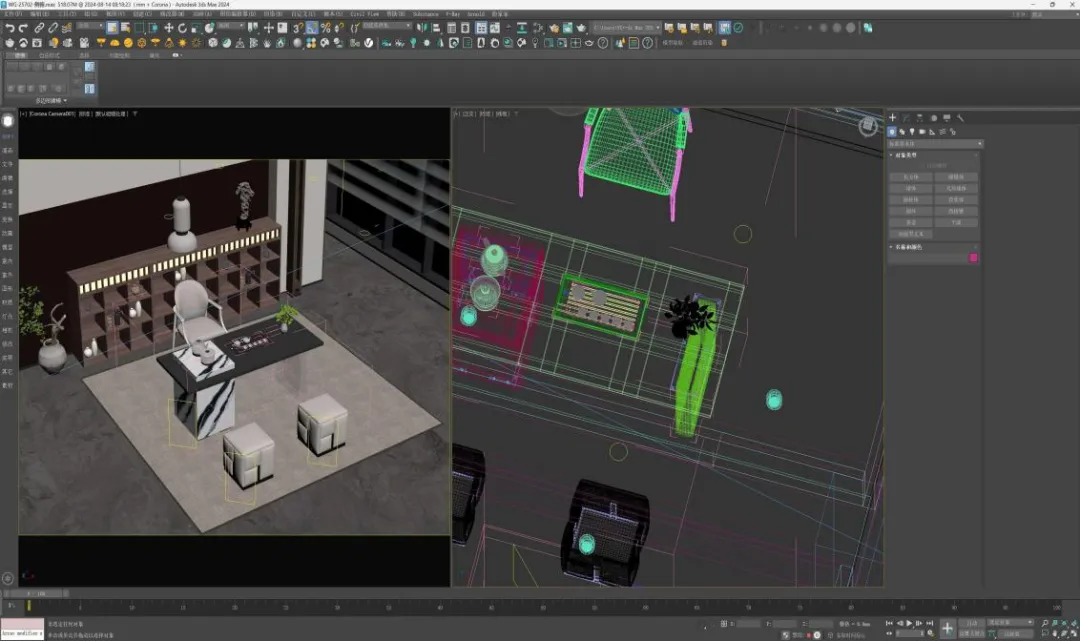Screen dimensions: 1080x641
Task: Click the Redo arrow in main toolbar
Action: [x=23, y=28]
